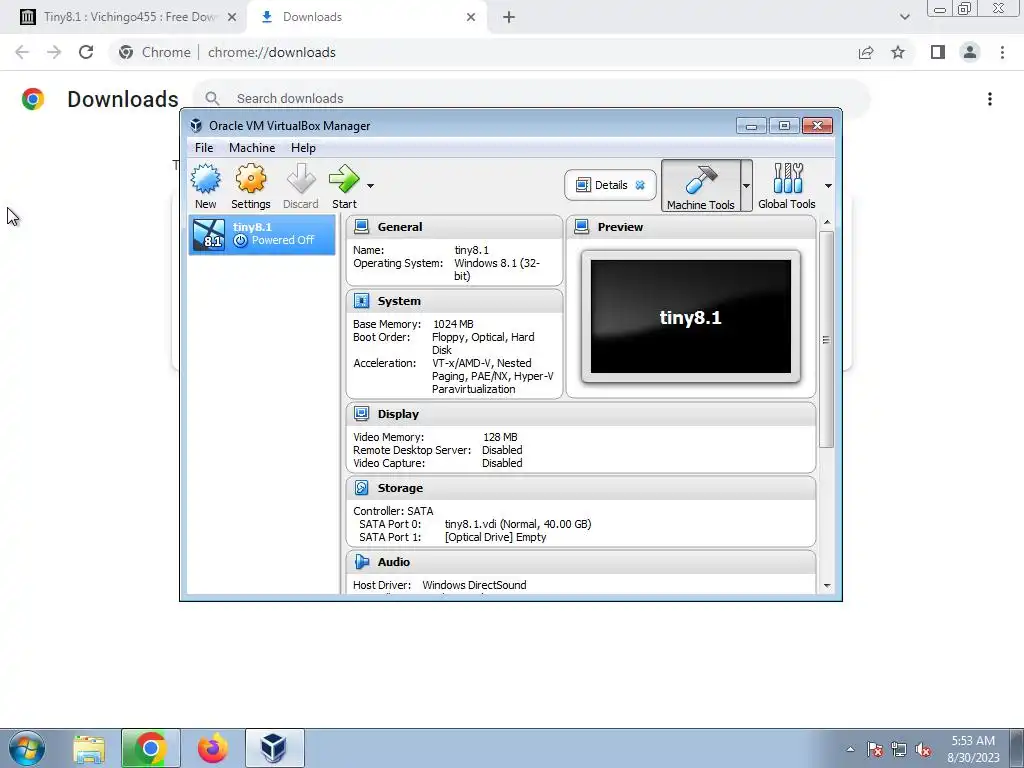Close the Downloads tab
This screenshot has height=768, width=1024.
click(x=471, y=18)
